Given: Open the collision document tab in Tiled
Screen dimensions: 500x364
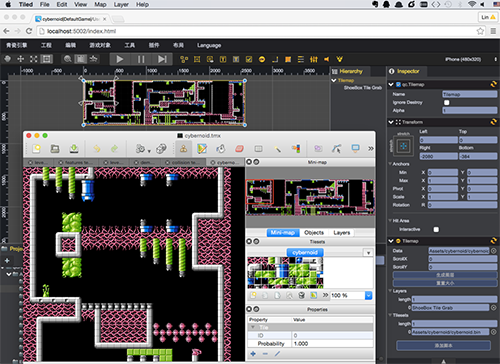Looking at the screenshot, I should pos(183,162).
